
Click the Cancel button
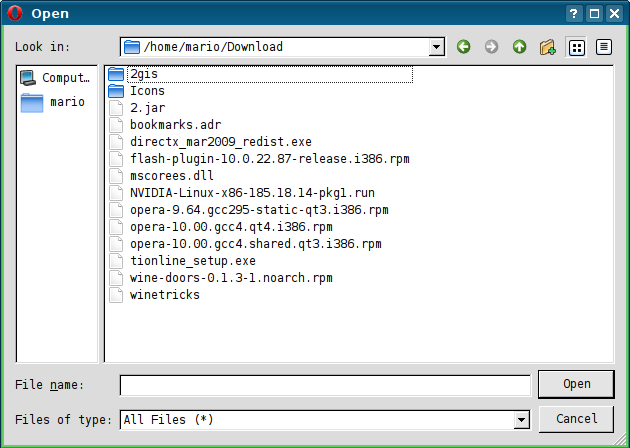point(576,419)
